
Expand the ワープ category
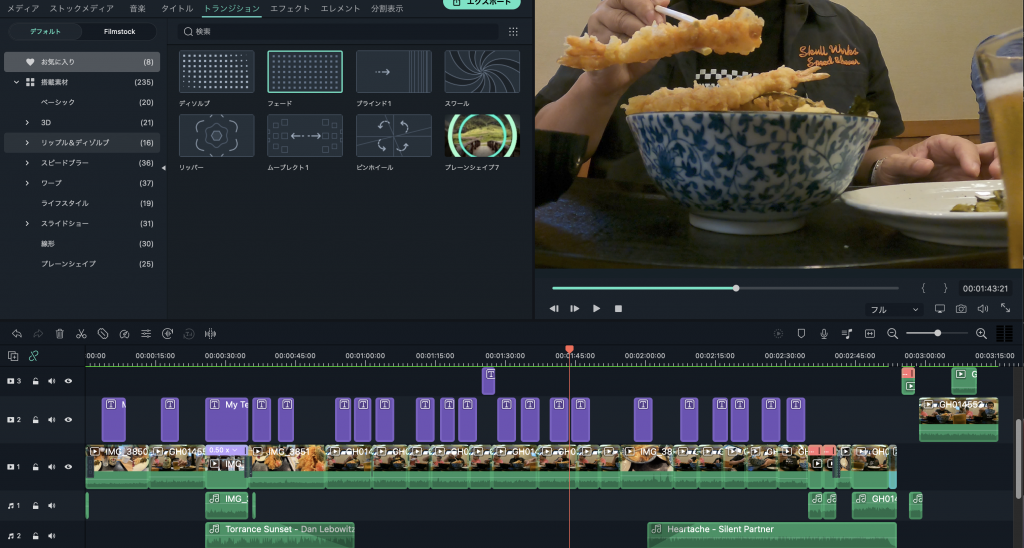[x=27, y=183]
